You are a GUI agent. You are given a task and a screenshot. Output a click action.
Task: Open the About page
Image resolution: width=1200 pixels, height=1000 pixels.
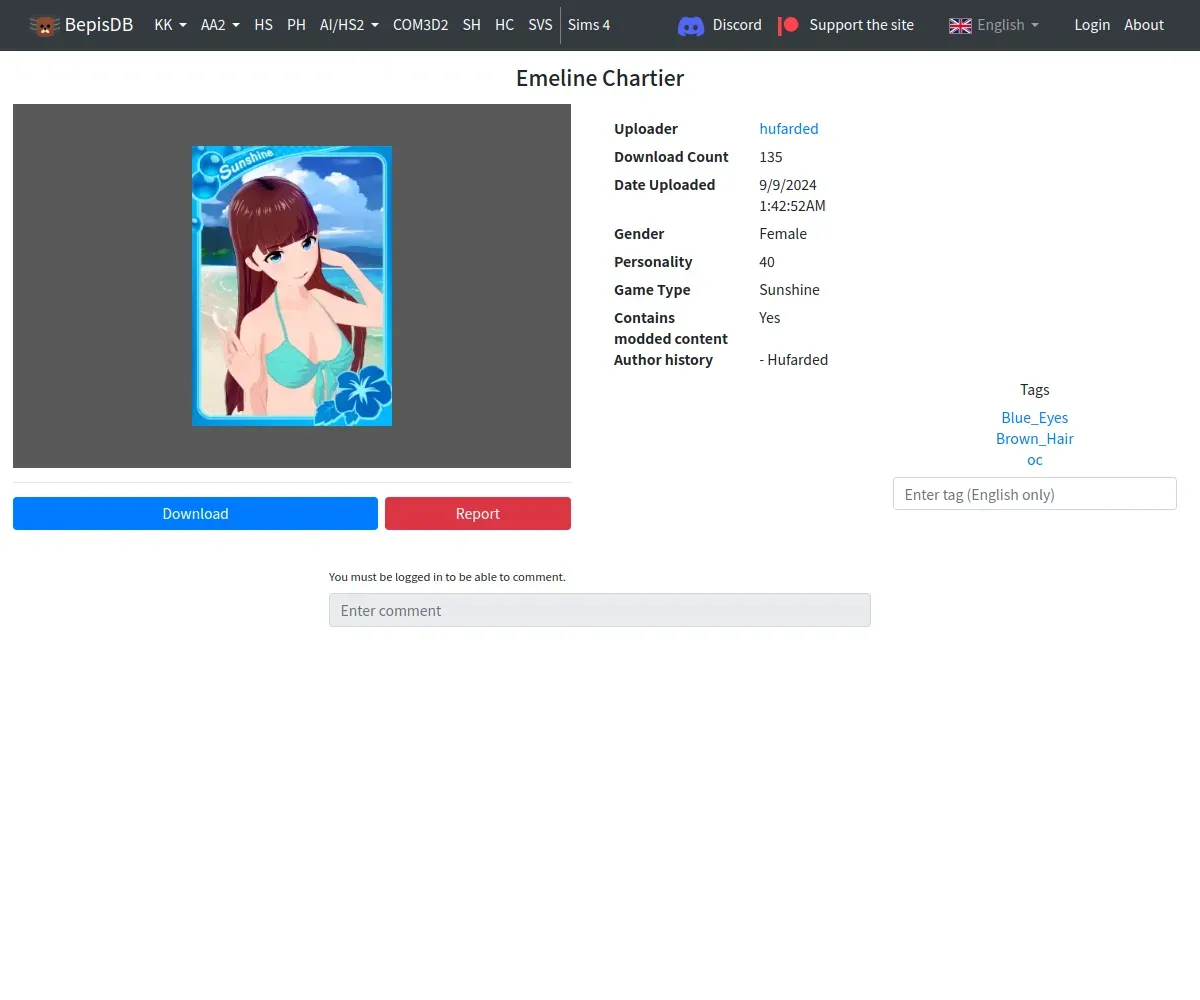[1144, 25]
